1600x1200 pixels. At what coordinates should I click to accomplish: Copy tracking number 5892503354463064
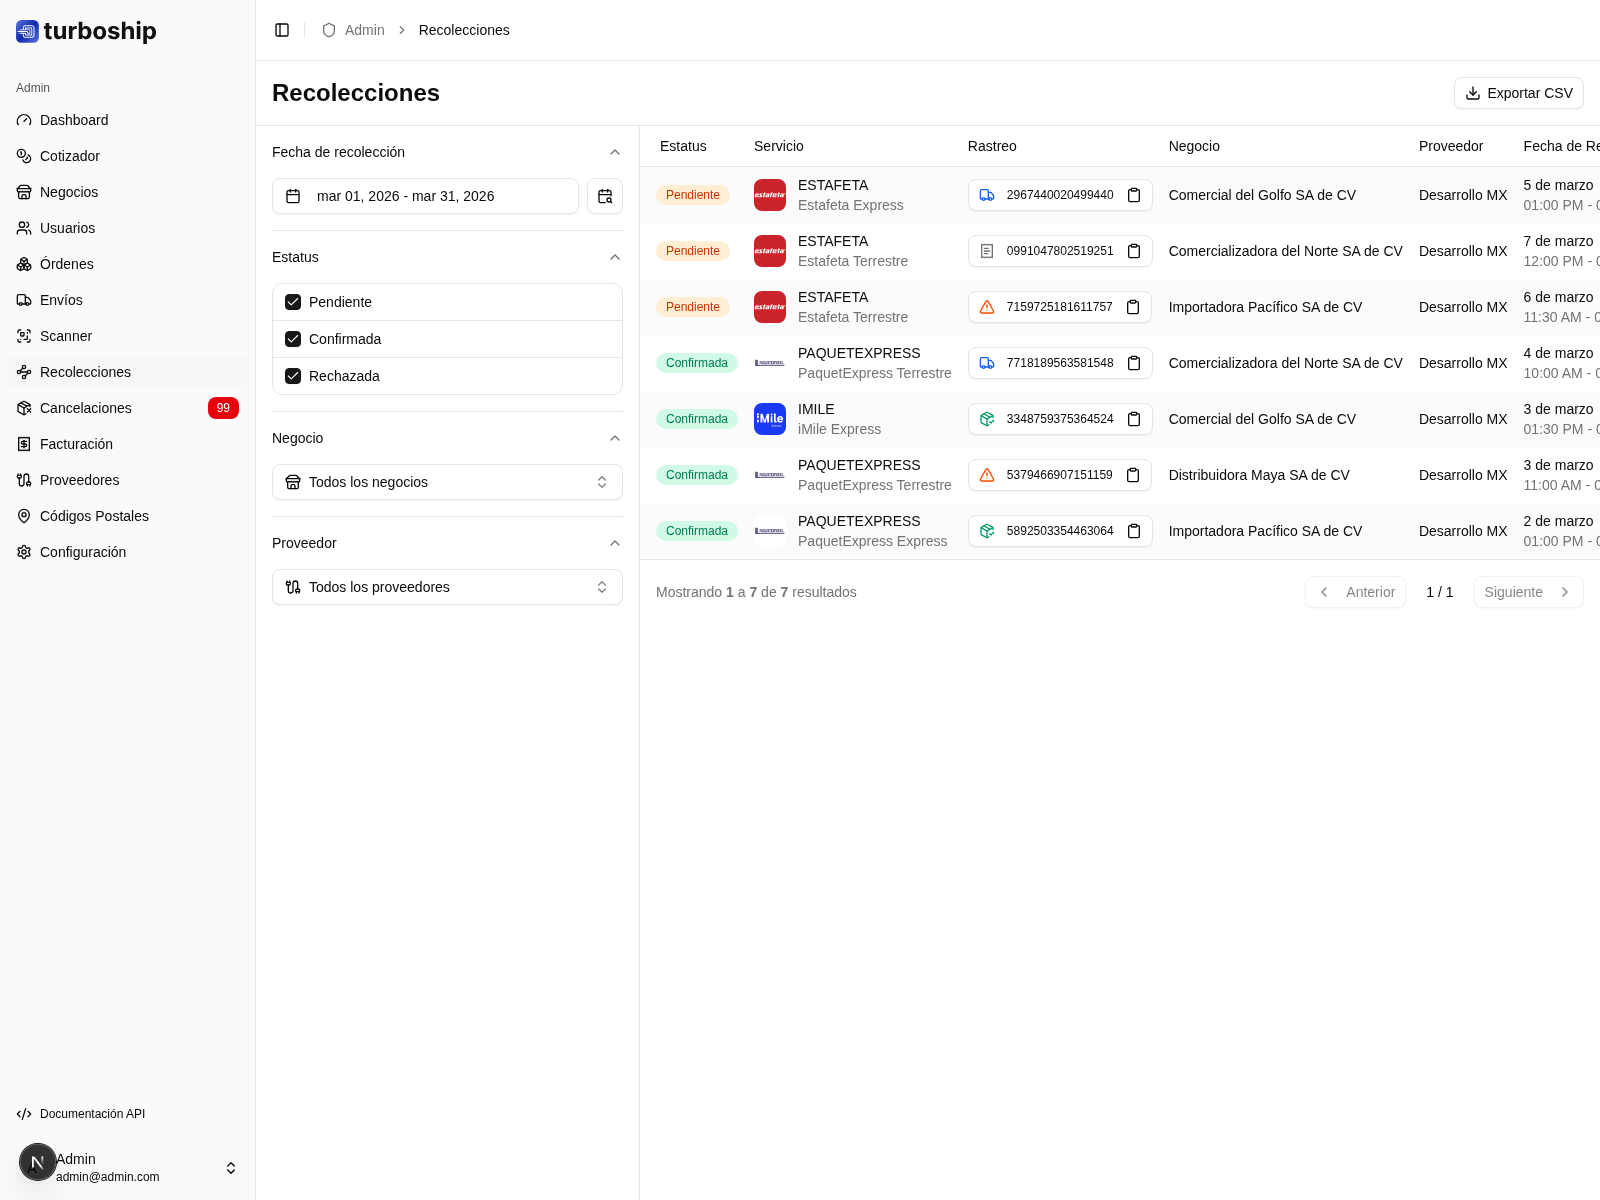pos(1134,531)
